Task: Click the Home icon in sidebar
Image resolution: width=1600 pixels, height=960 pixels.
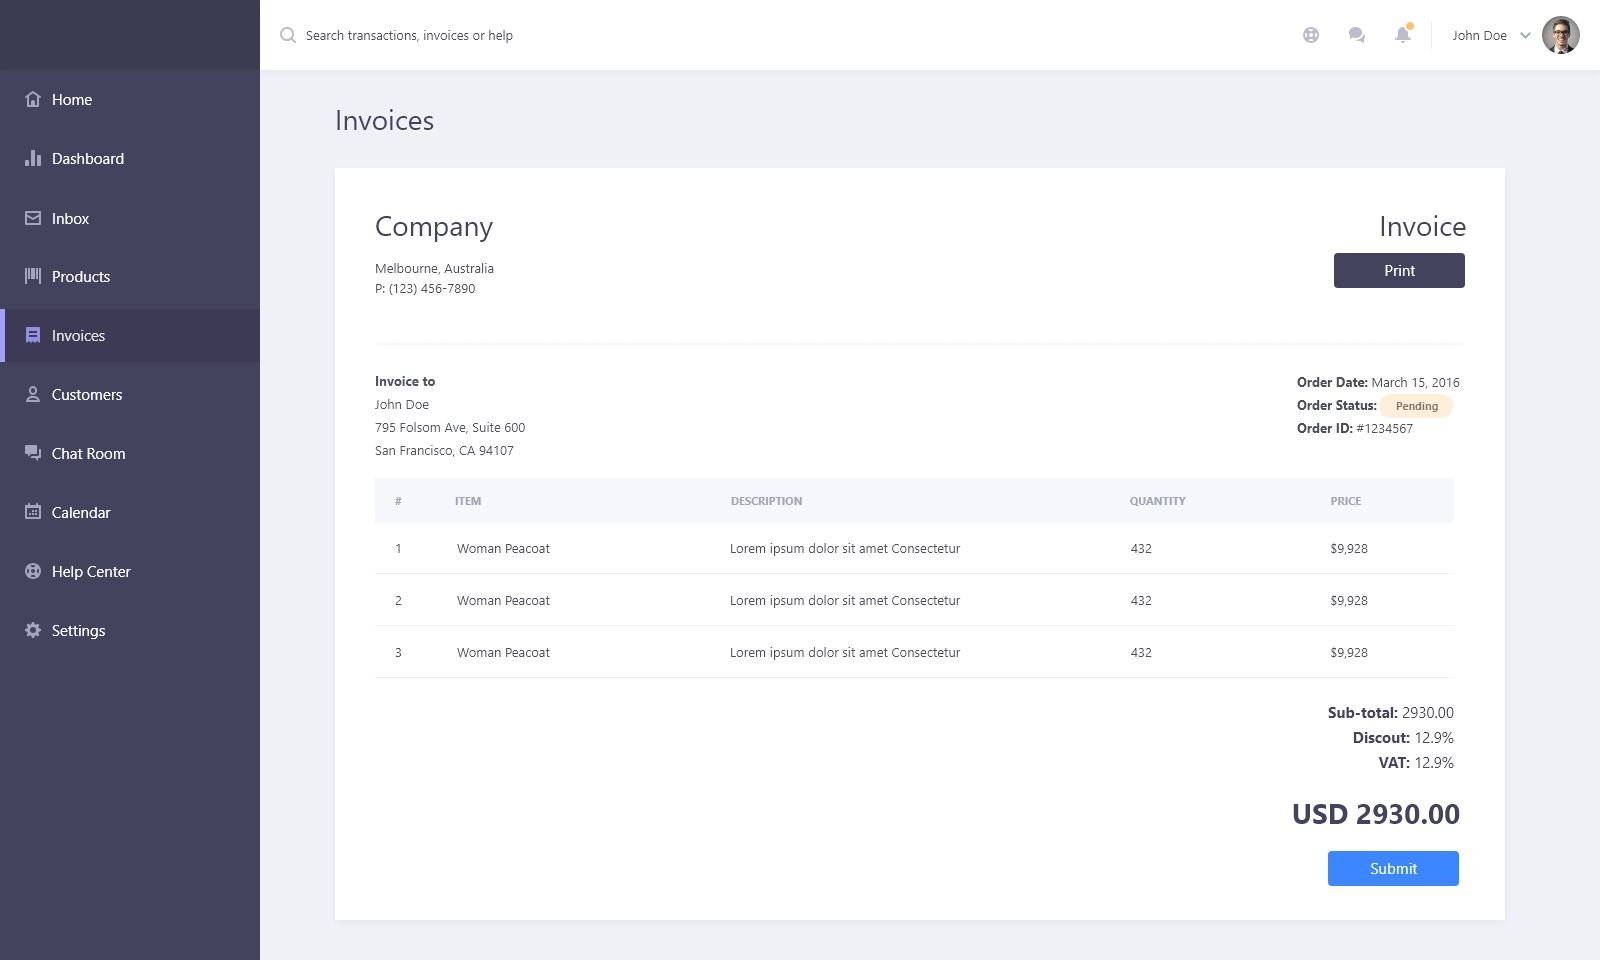Action: pyautogui.click(x=33, y=99)
